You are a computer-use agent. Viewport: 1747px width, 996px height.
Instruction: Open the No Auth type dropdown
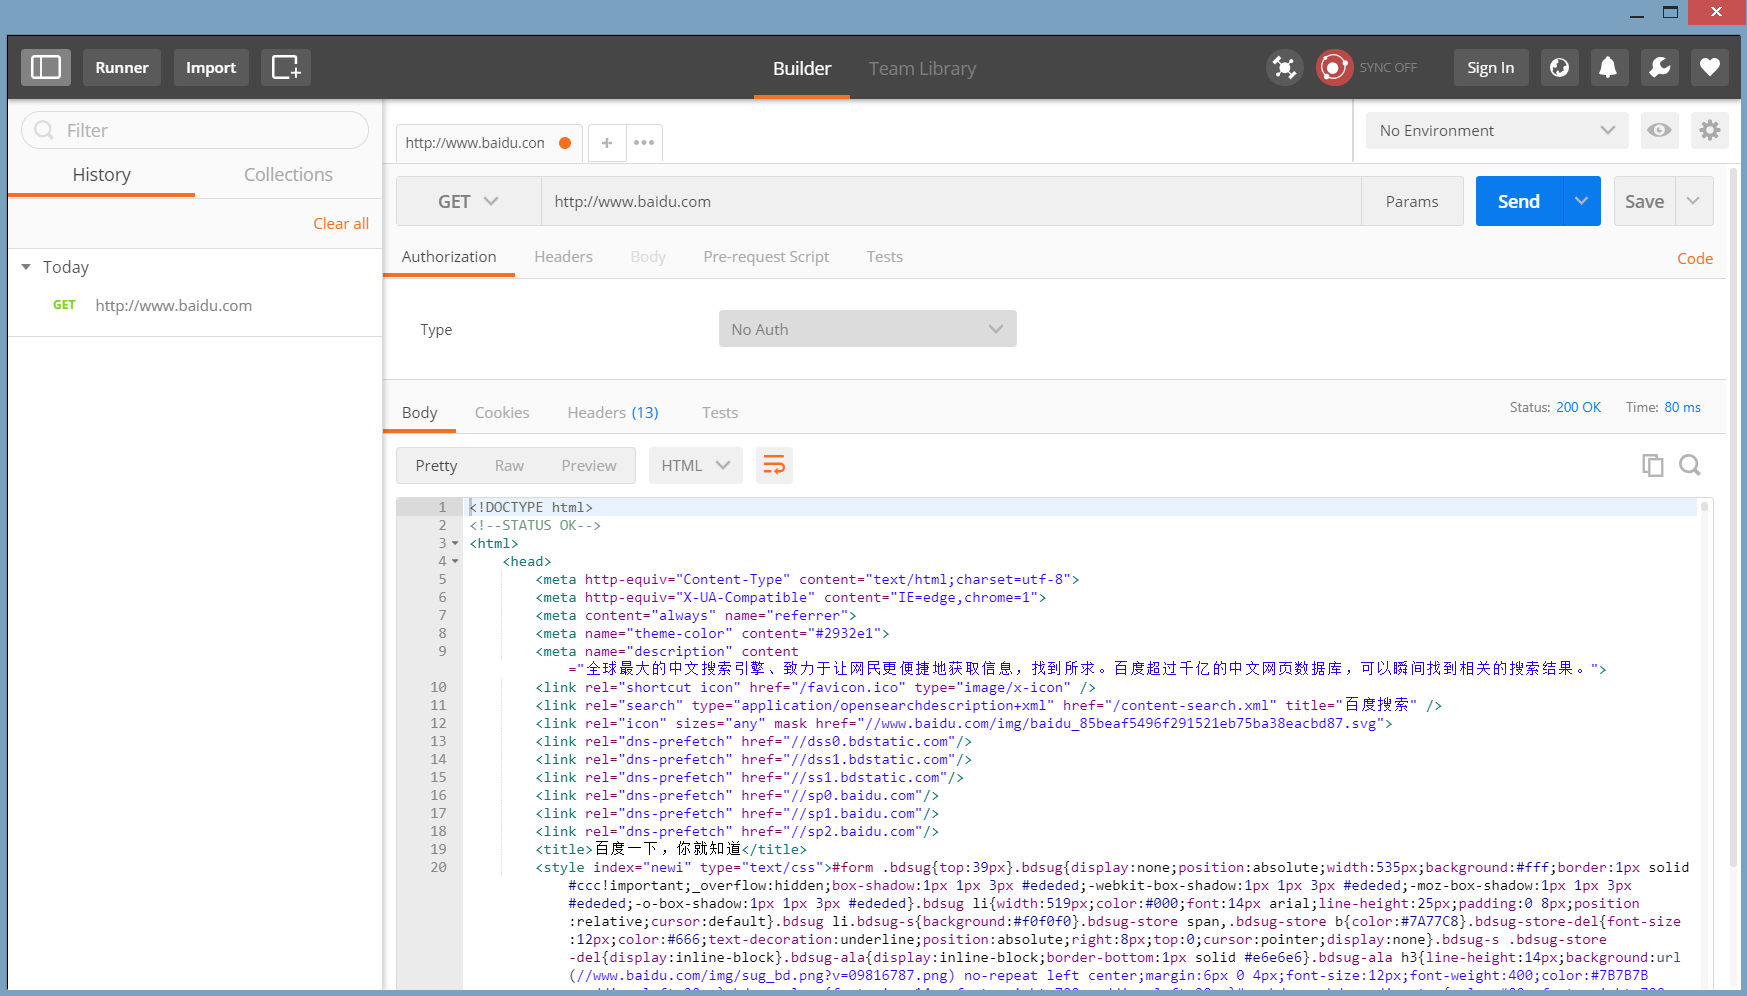[x=868, y=329]
